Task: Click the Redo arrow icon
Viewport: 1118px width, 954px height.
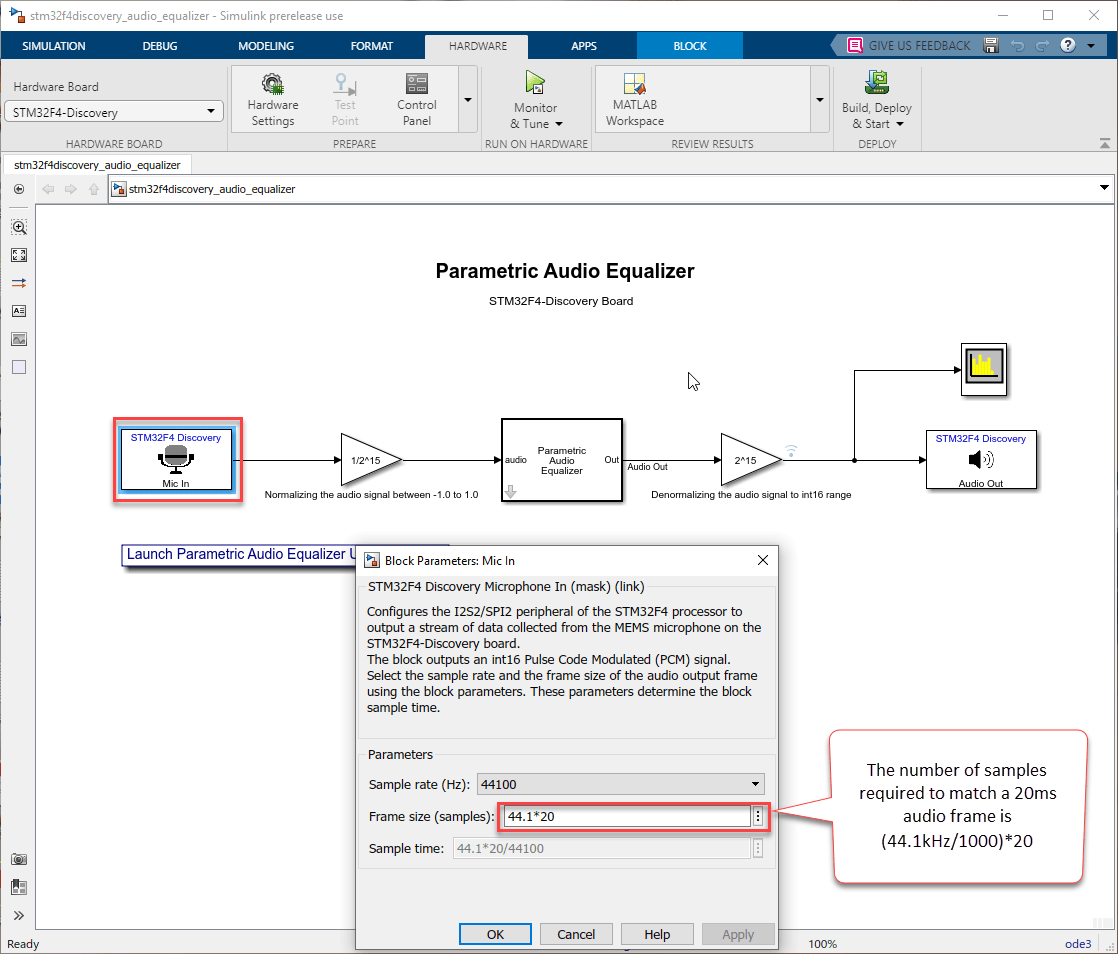Action: tap(1042, 46)
